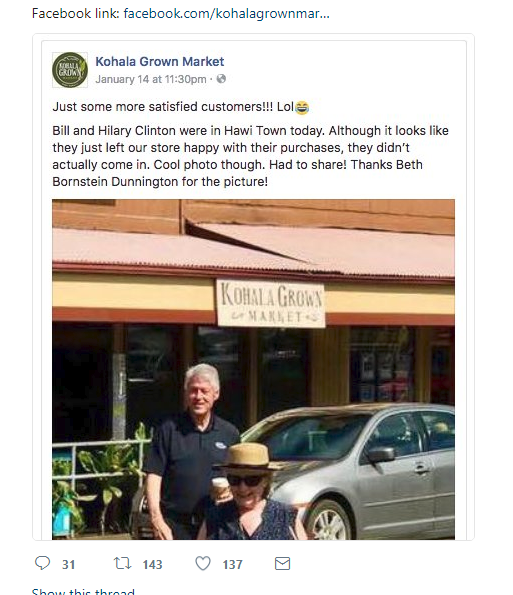Open the facebook.com/kohalagrownmar link
513x595 pixels.
227,14
